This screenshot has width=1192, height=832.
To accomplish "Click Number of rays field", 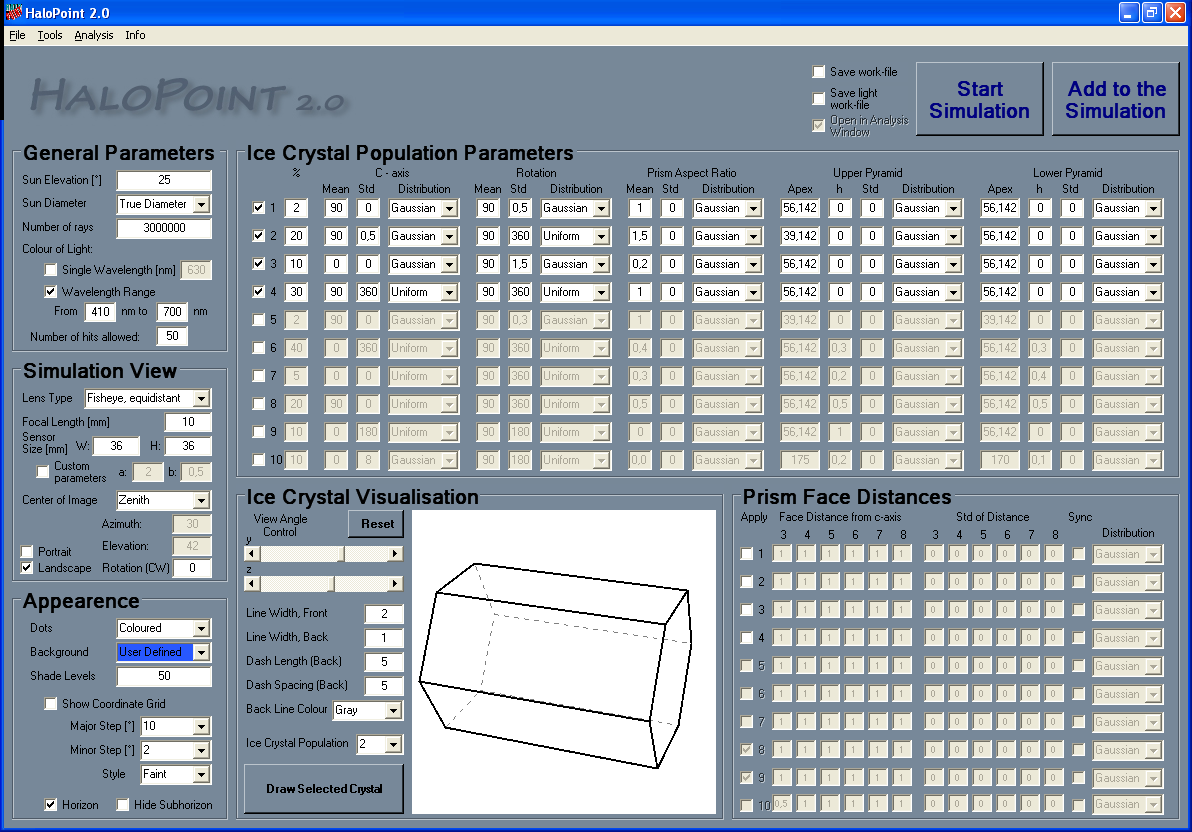I will pos(164,227).
